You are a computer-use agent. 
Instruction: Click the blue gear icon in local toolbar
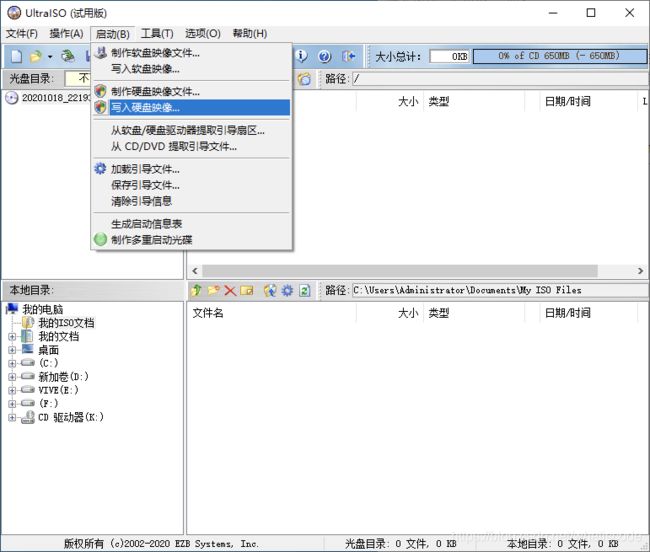[287, 290]
